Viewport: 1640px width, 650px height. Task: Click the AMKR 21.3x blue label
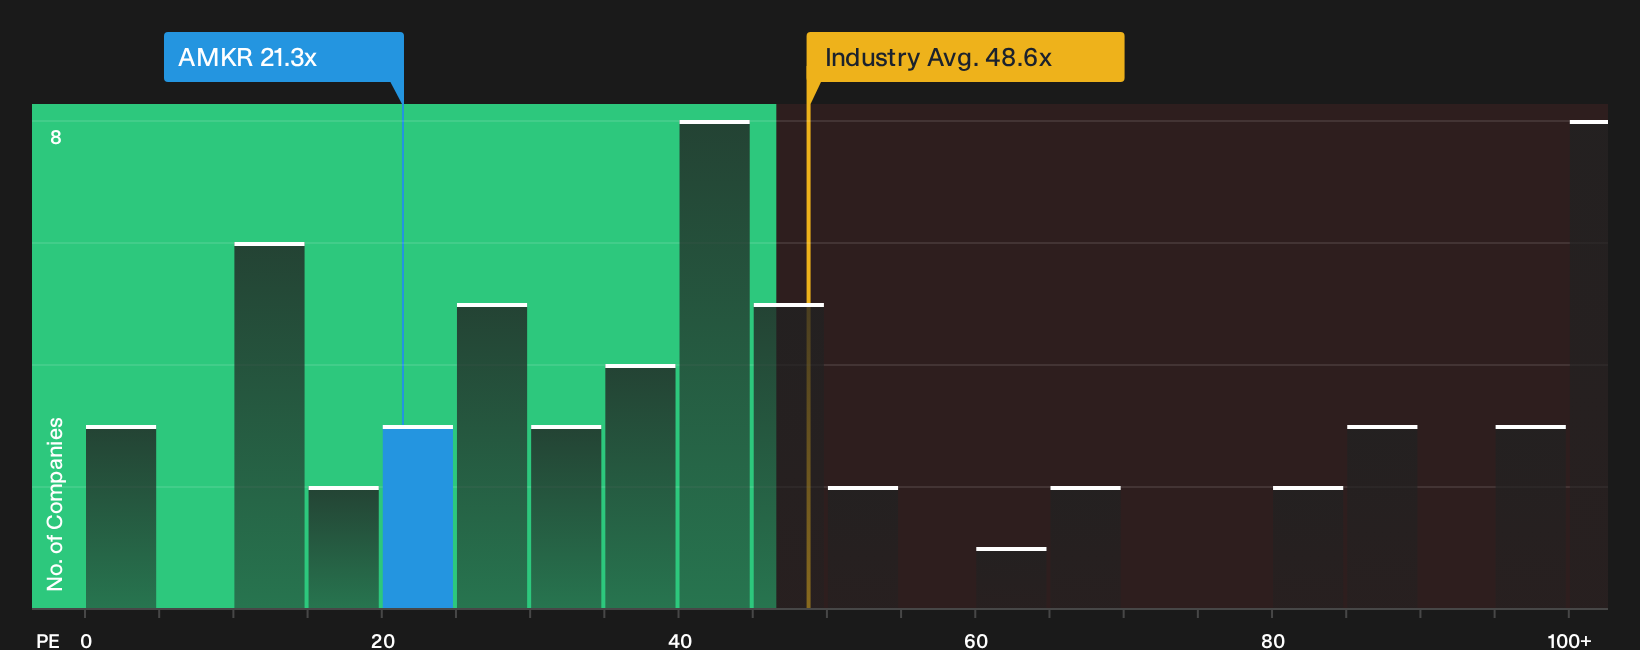284,57
